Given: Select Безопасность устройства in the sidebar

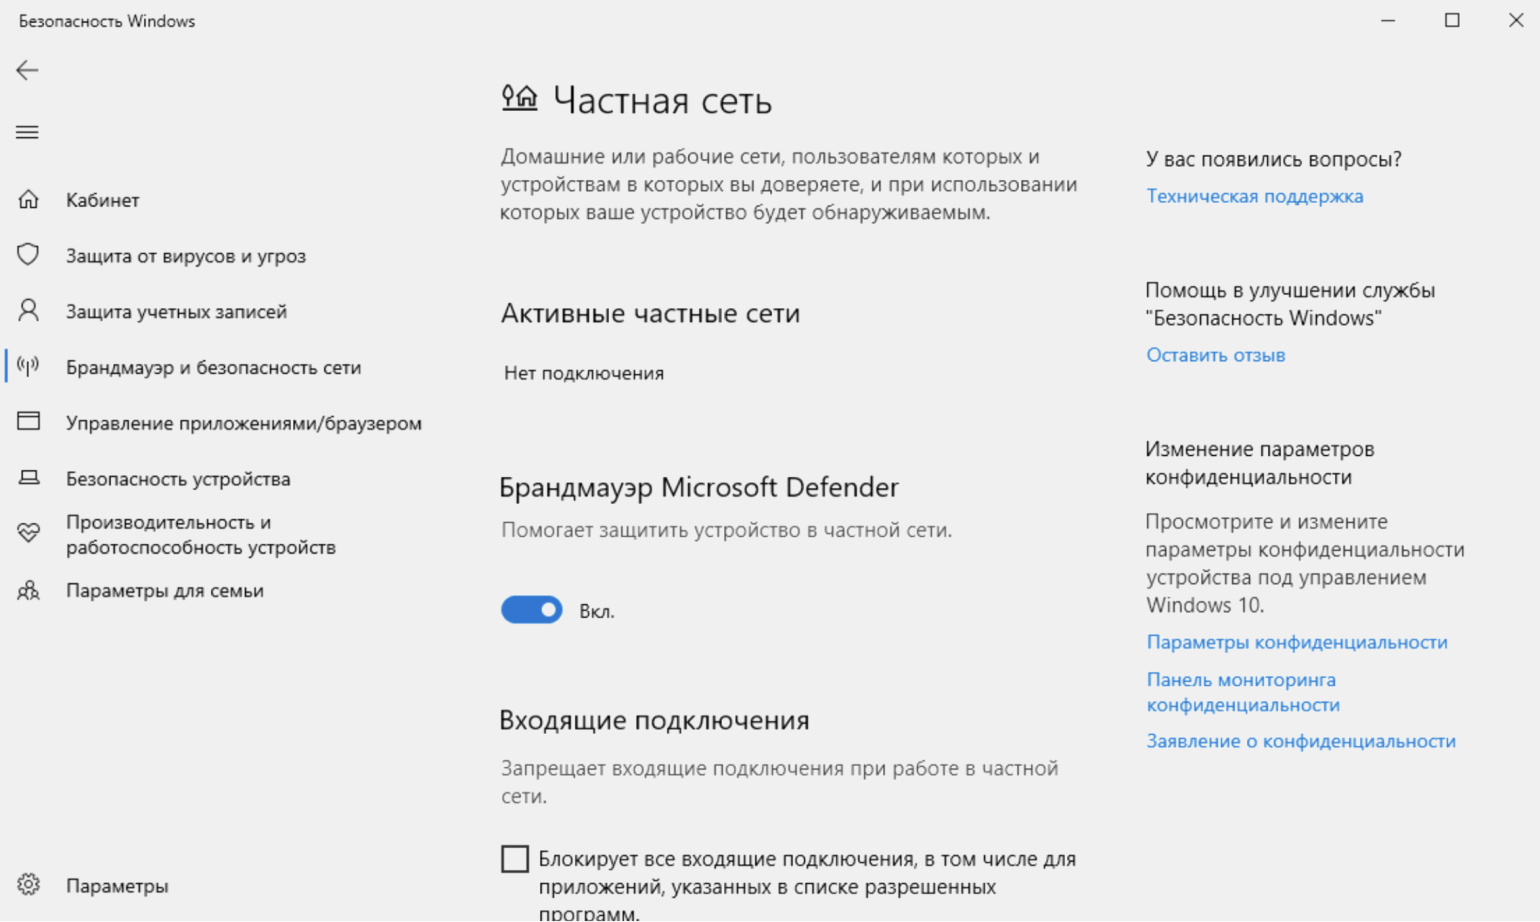Looking at the screenshot, I should [178, 479].
